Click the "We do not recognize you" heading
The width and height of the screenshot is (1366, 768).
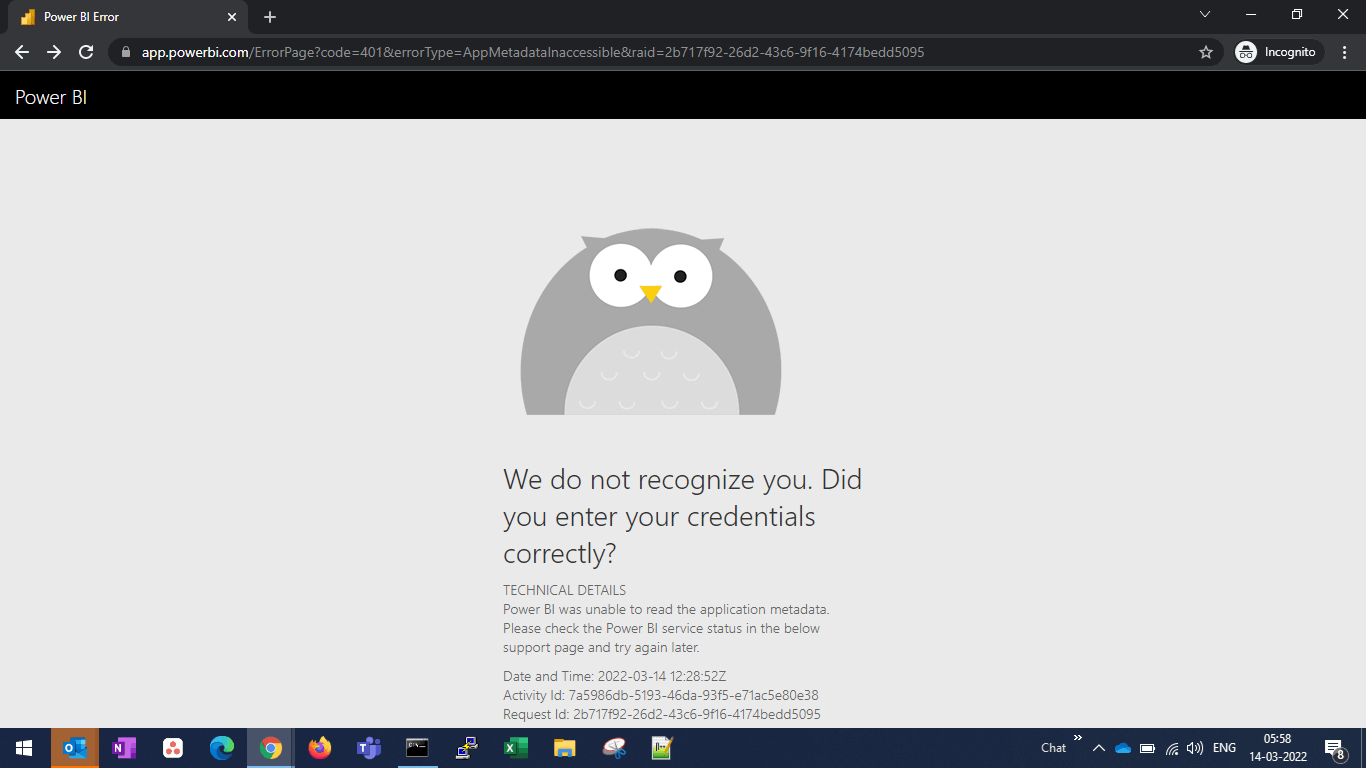682,516
